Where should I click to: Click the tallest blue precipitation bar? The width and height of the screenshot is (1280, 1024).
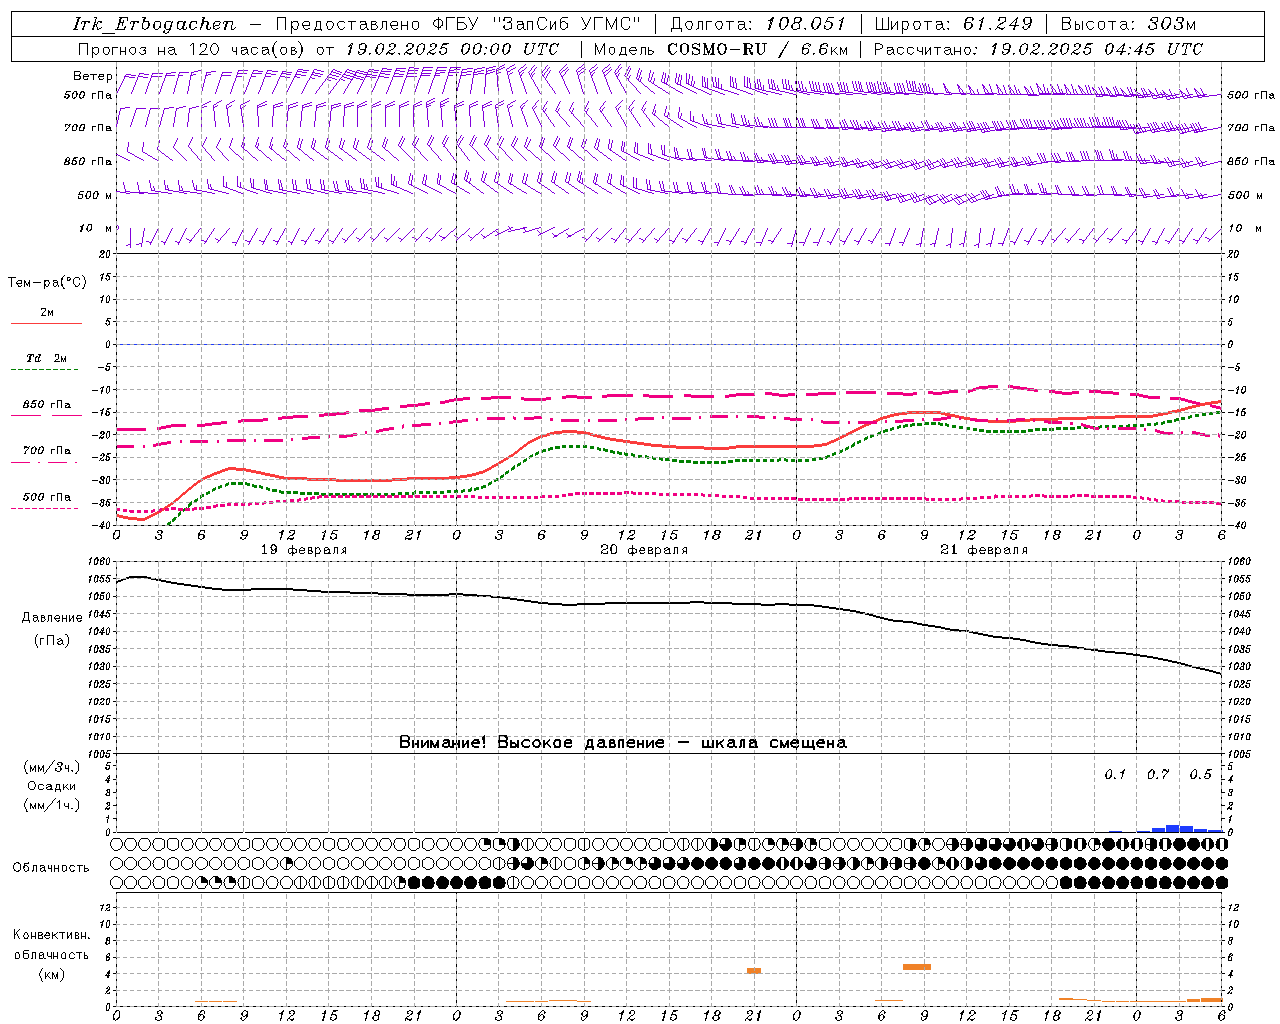(1172, 828)
